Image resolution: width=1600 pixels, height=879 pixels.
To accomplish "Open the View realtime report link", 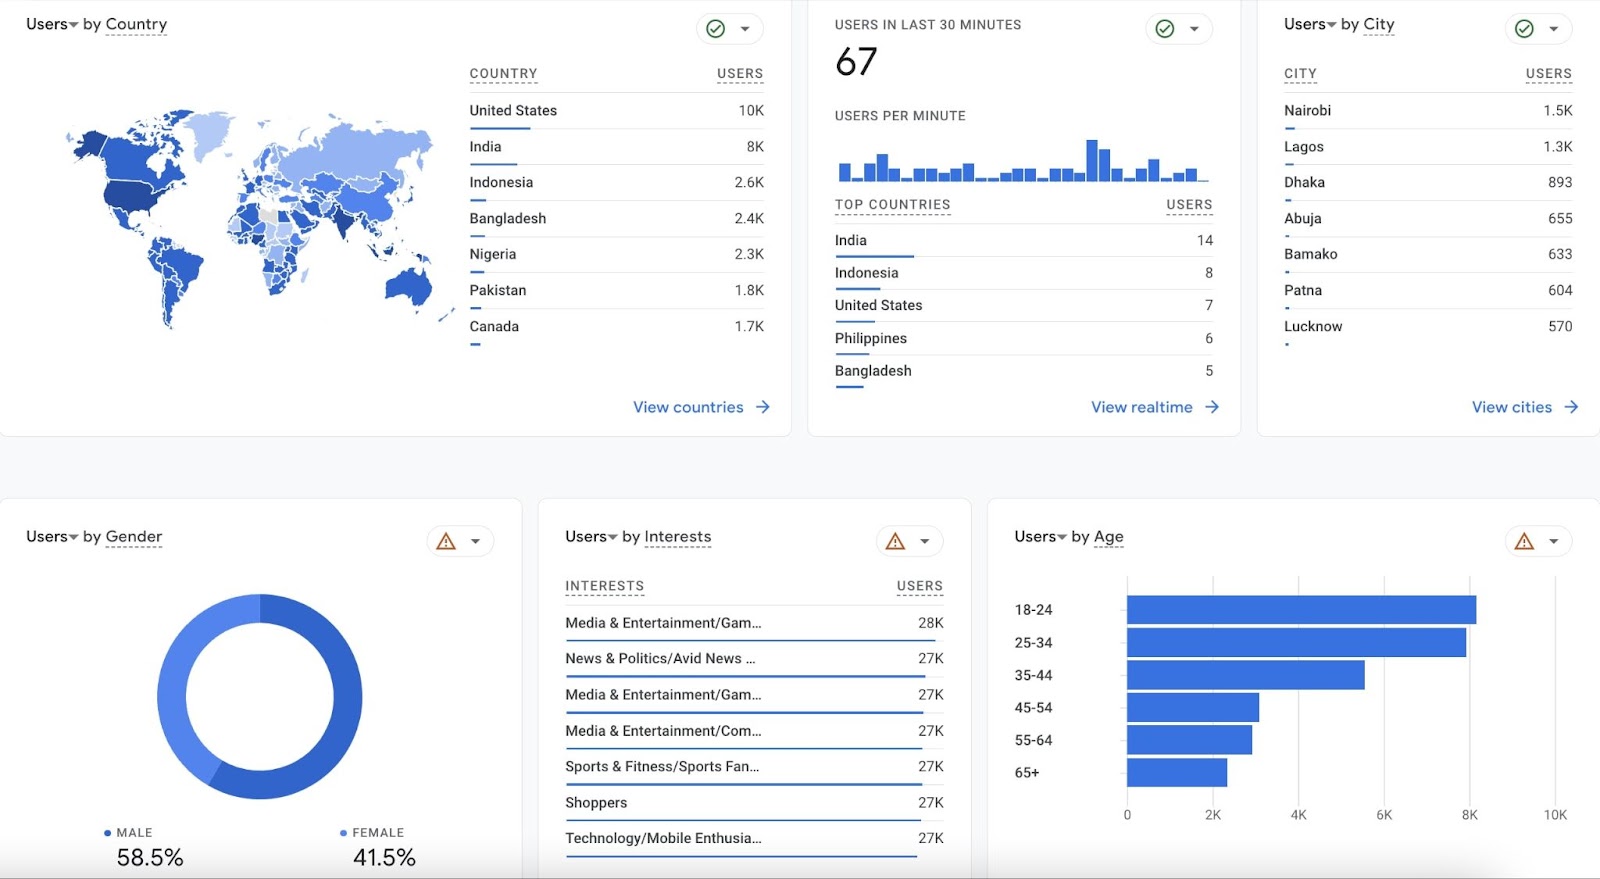I will tap(1141, 407).
